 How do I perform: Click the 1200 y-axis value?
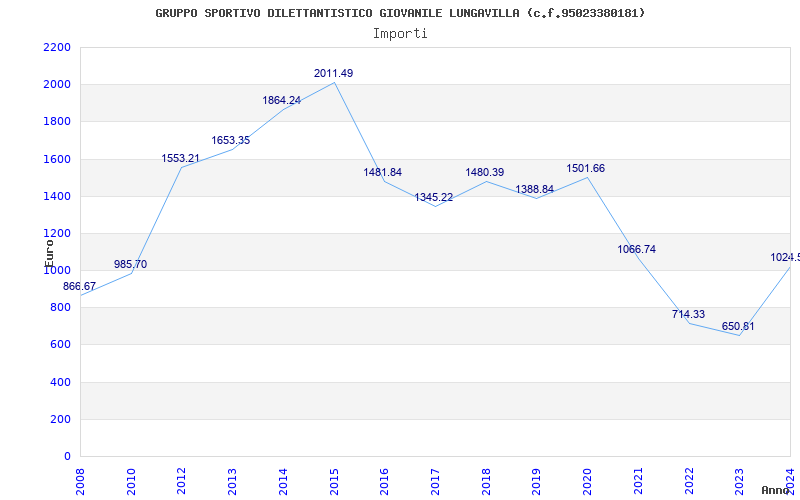point(57,234)
